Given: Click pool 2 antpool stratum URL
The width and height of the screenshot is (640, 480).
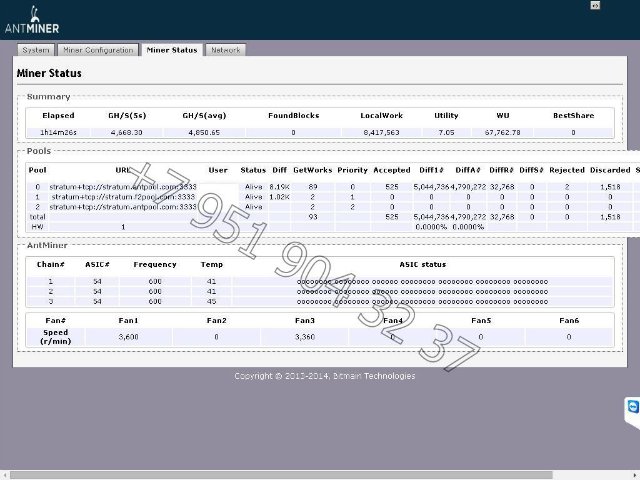Looking at the screenshot, I should (x=123, y=207).
